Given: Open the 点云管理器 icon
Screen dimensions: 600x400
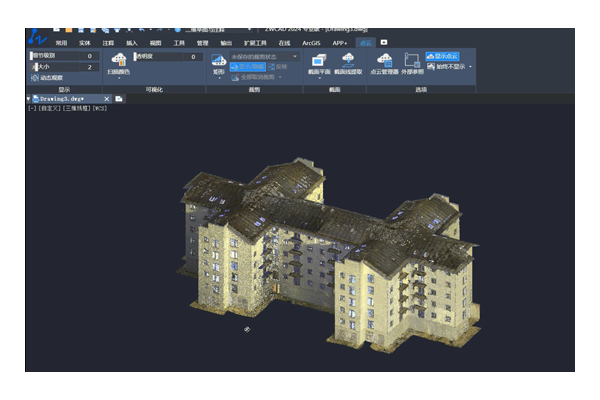Looking at the screenshot, I should click(384, 60).
